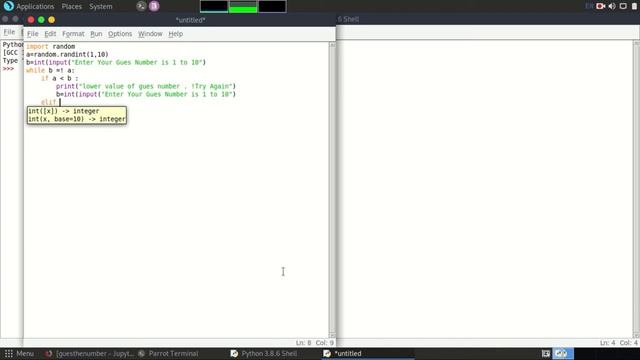
Task: Place cursor on 'import random' line
Action: click(51, 47)
